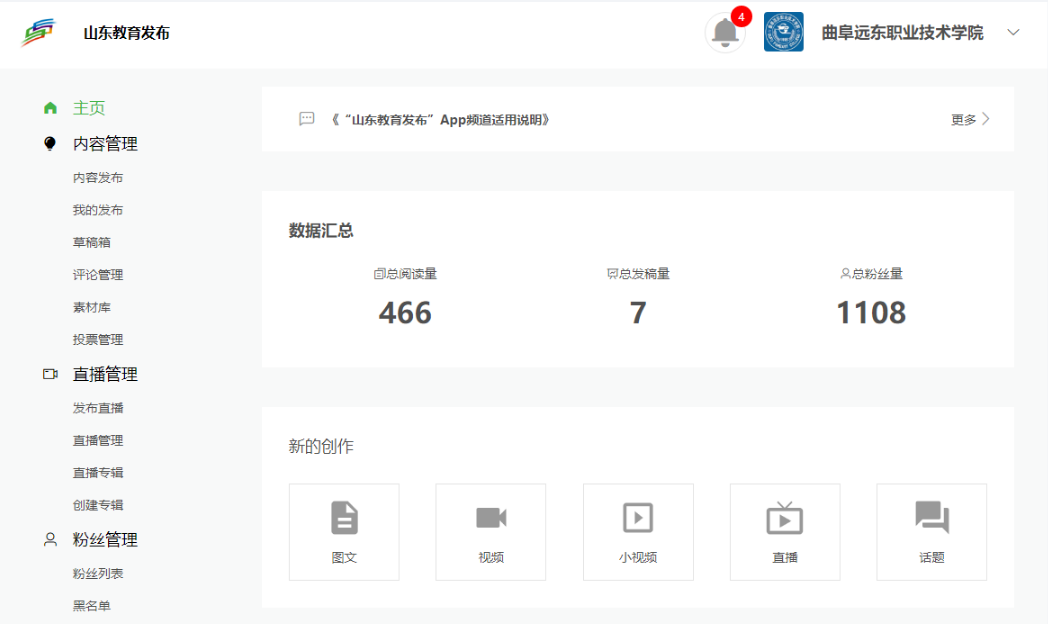Screen dimensions: 1048x624
Task: Open the App频道适用说明 announcement link
Action: [440, 120]
